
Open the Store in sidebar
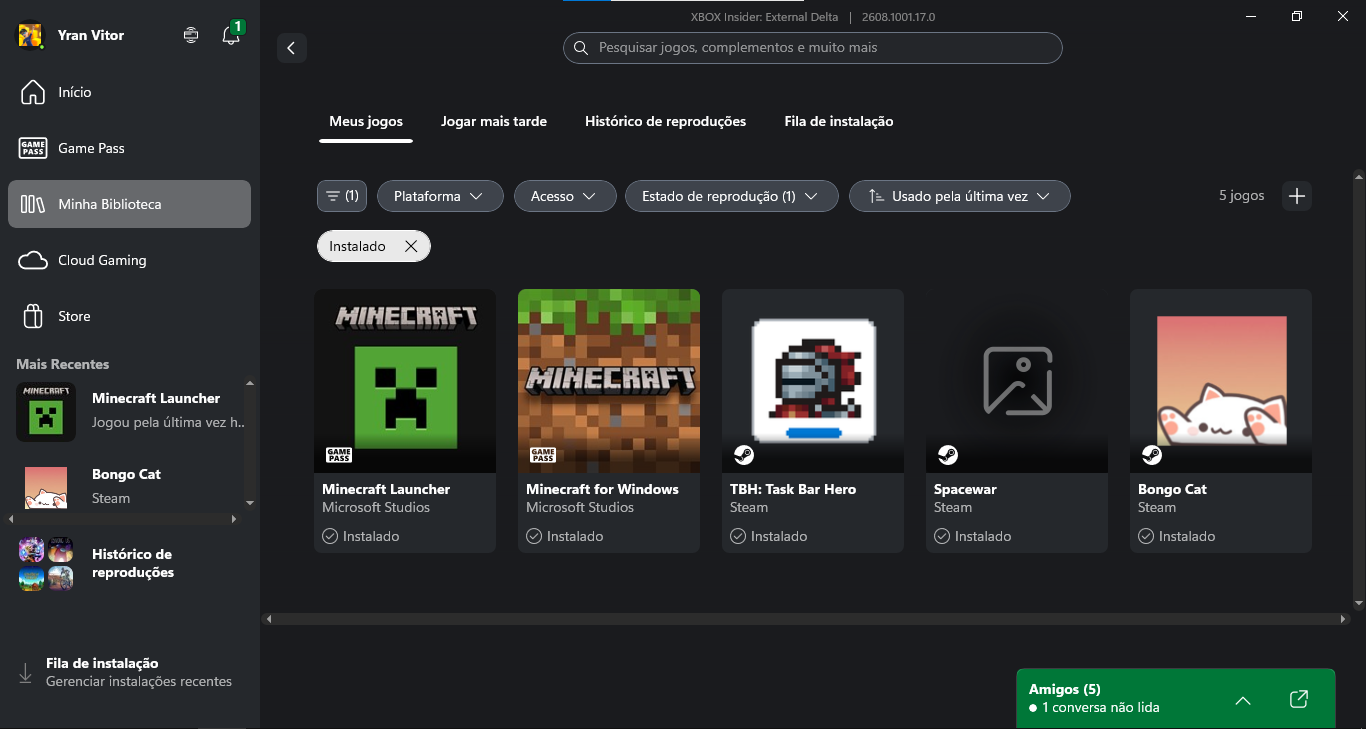point(130,316)
